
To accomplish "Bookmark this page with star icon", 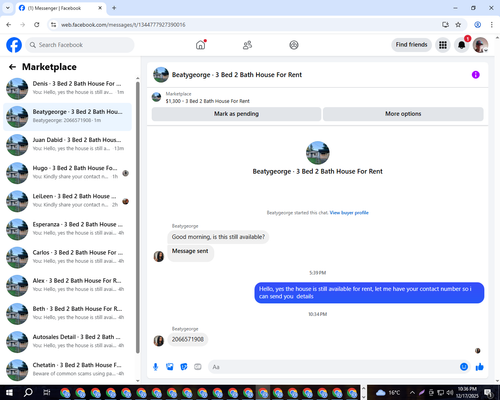I will pyautogui.click(x=458, y=25).
